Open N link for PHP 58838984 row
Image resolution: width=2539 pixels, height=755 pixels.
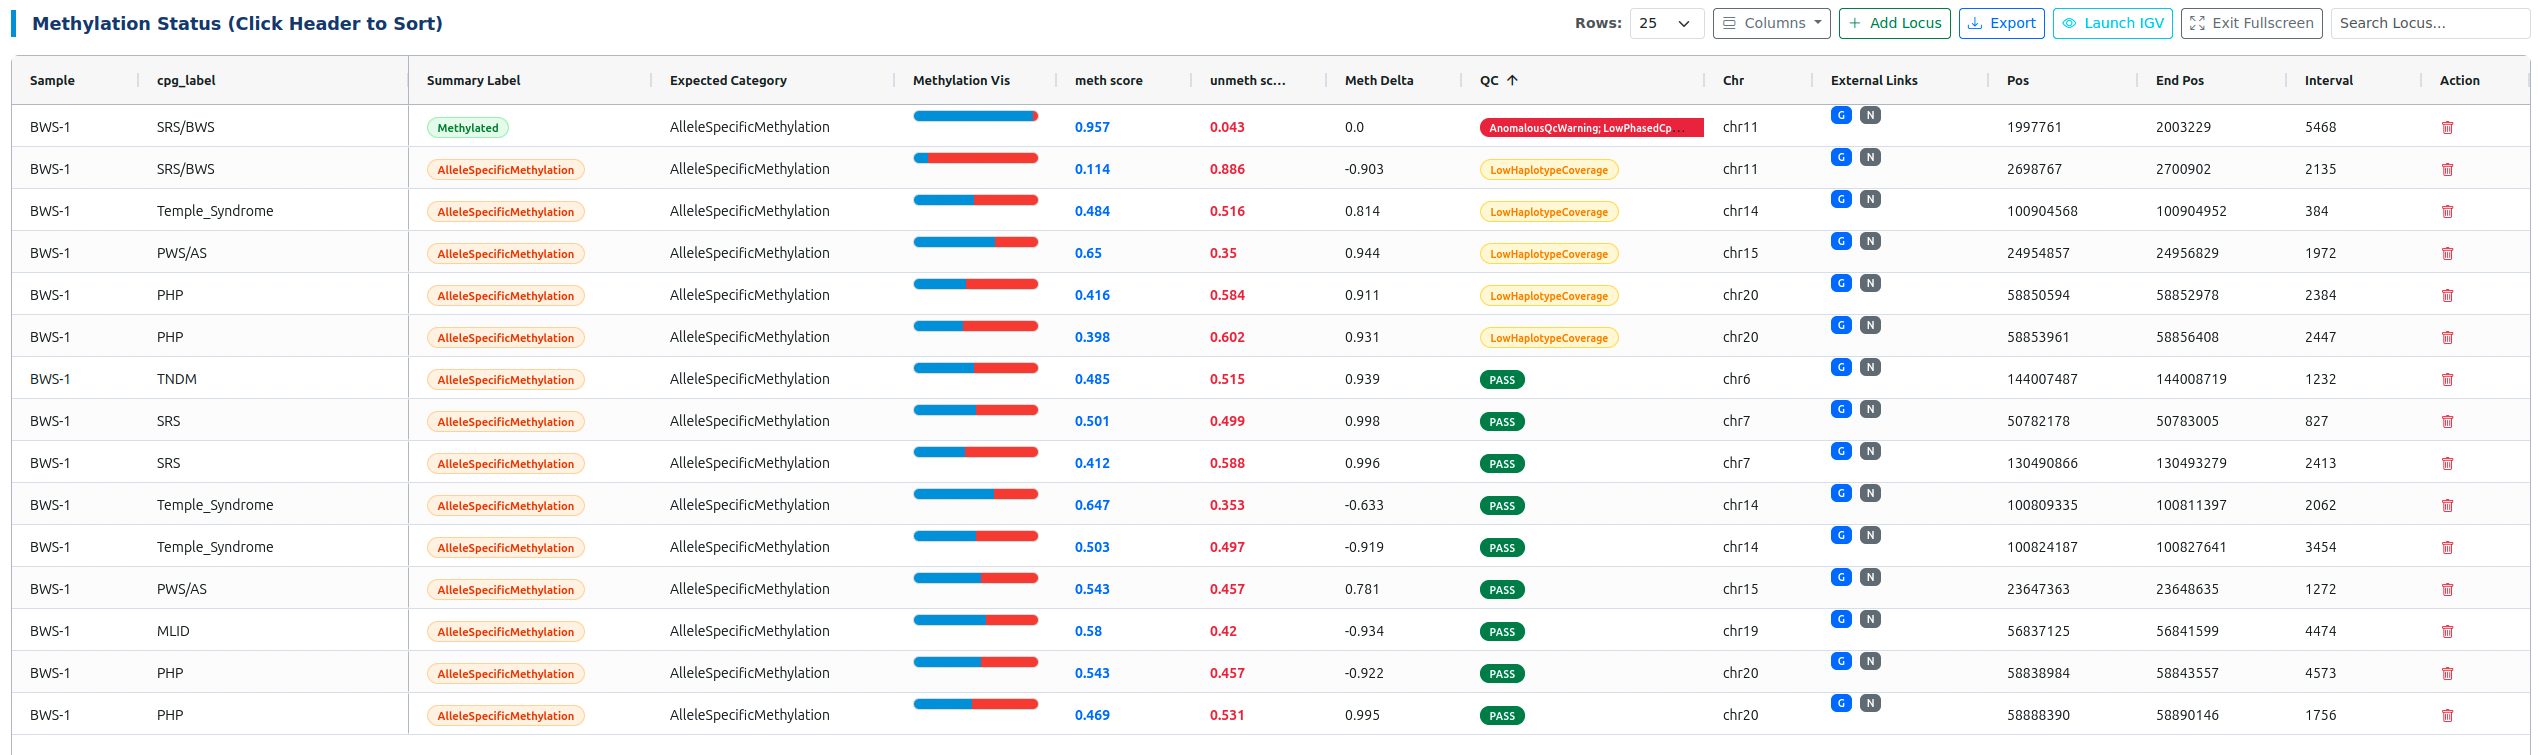point(1870,661)
